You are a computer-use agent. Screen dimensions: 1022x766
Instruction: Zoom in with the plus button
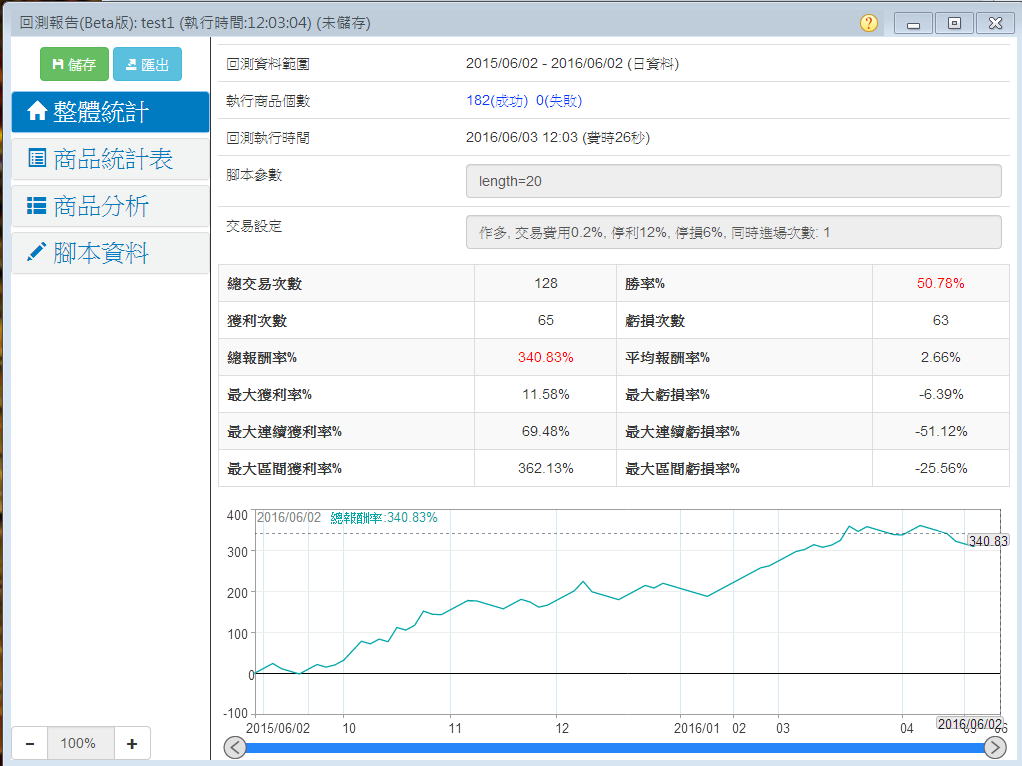pyautogui.click(x=131, y=743)
